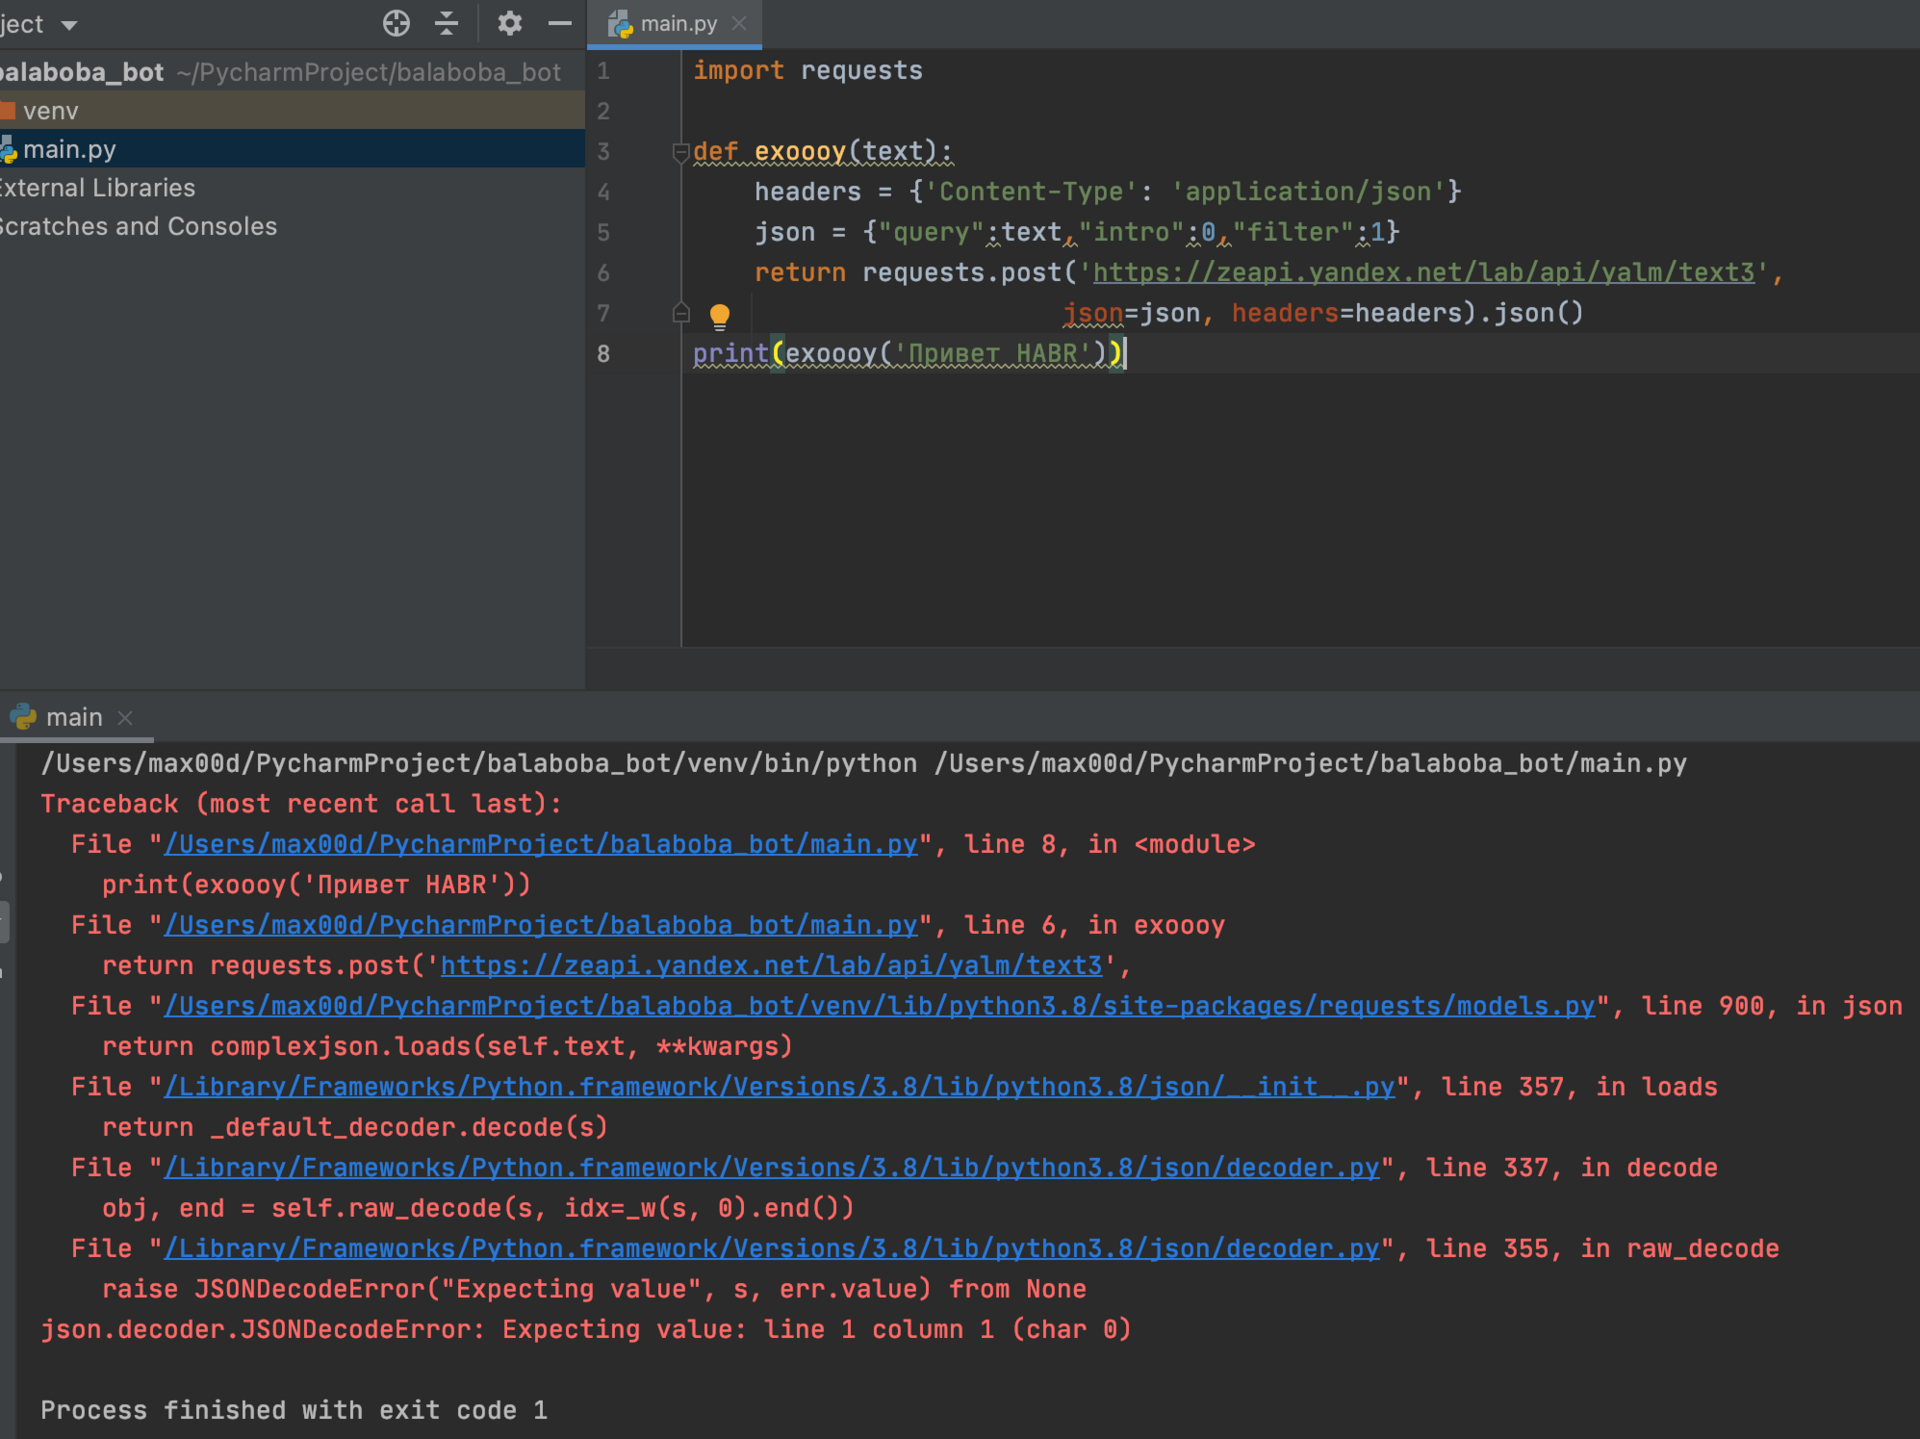Open requests/models.py traceback link

tap(880, 1007)
